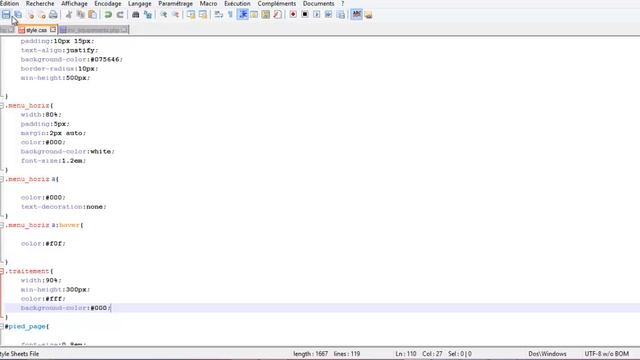Open the Documents menu

(318, 3)
